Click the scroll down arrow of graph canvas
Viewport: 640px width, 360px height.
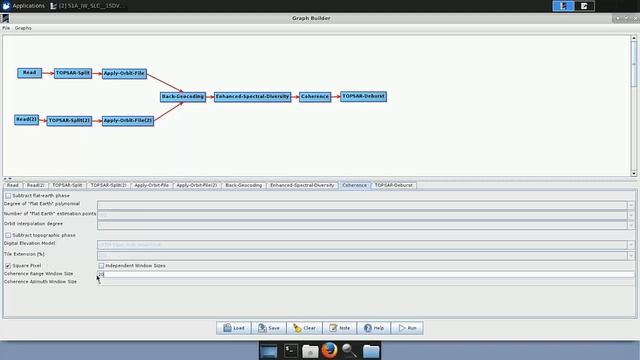tap(634, 173)
